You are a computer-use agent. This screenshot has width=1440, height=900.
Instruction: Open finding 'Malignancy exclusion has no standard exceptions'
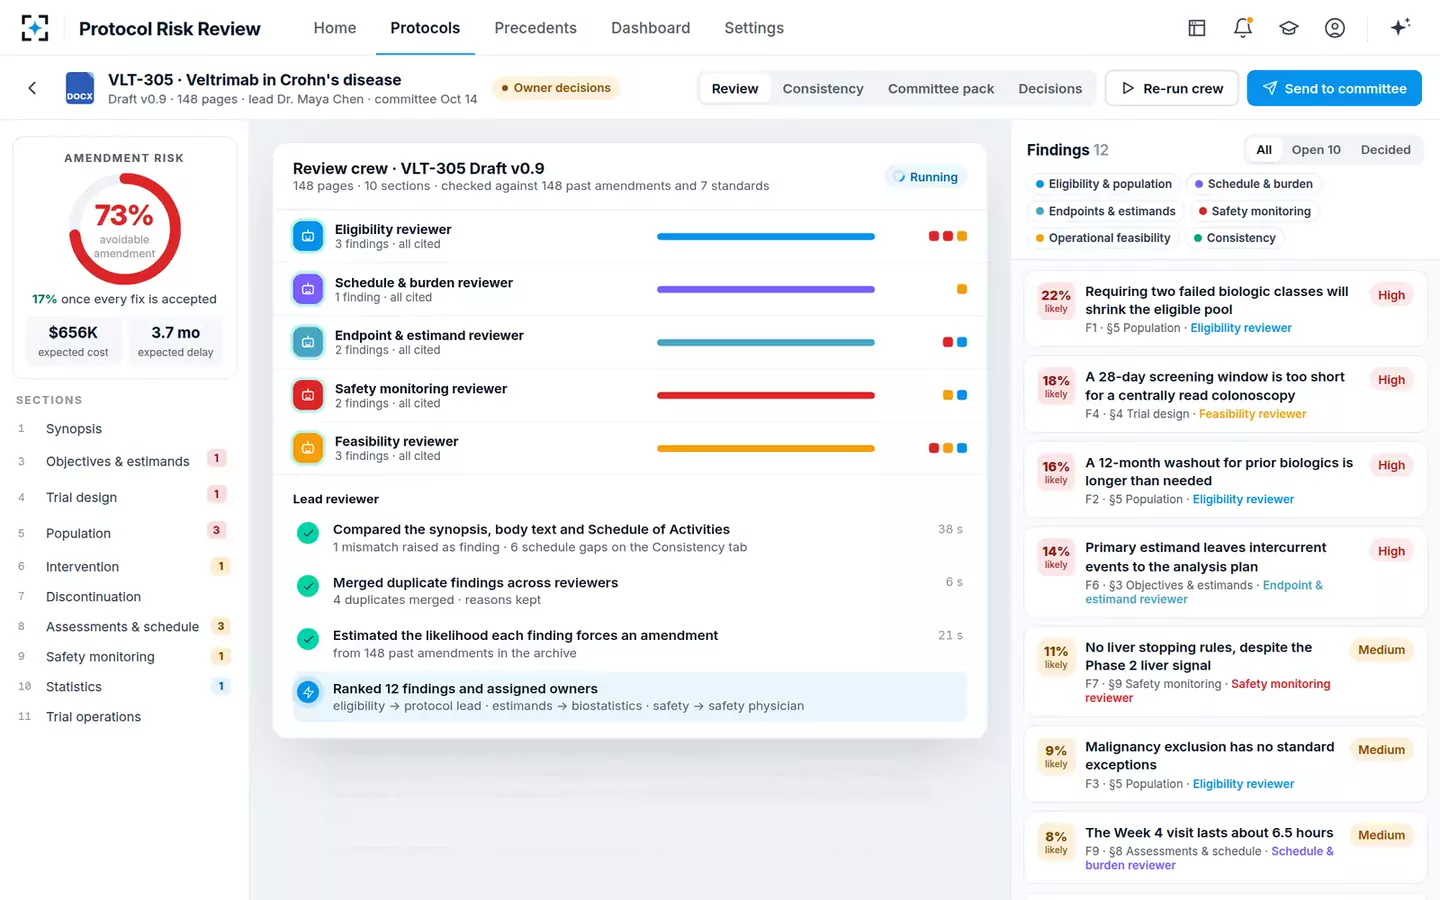coord(1226,764)
